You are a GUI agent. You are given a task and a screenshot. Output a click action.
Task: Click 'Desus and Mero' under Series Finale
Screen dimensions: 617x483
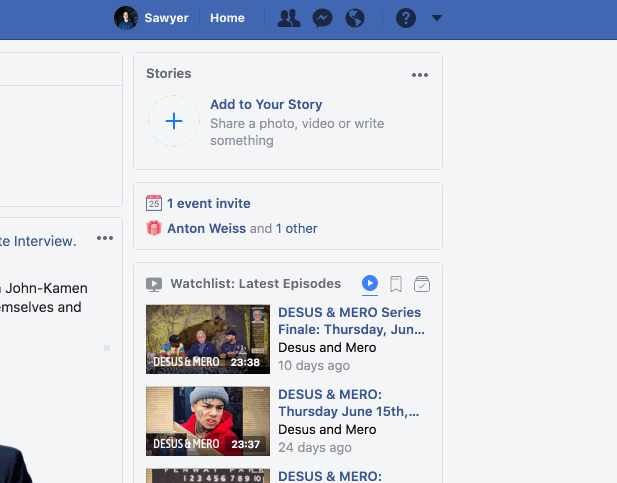point(327,348)
